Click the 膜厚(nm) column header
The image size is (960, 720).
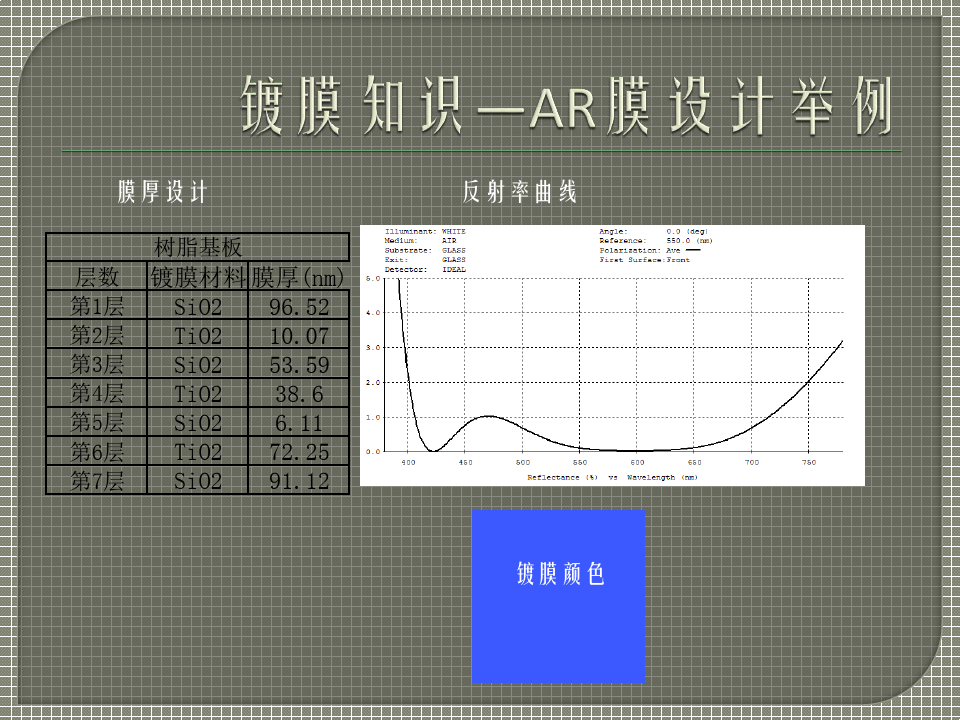299,277
